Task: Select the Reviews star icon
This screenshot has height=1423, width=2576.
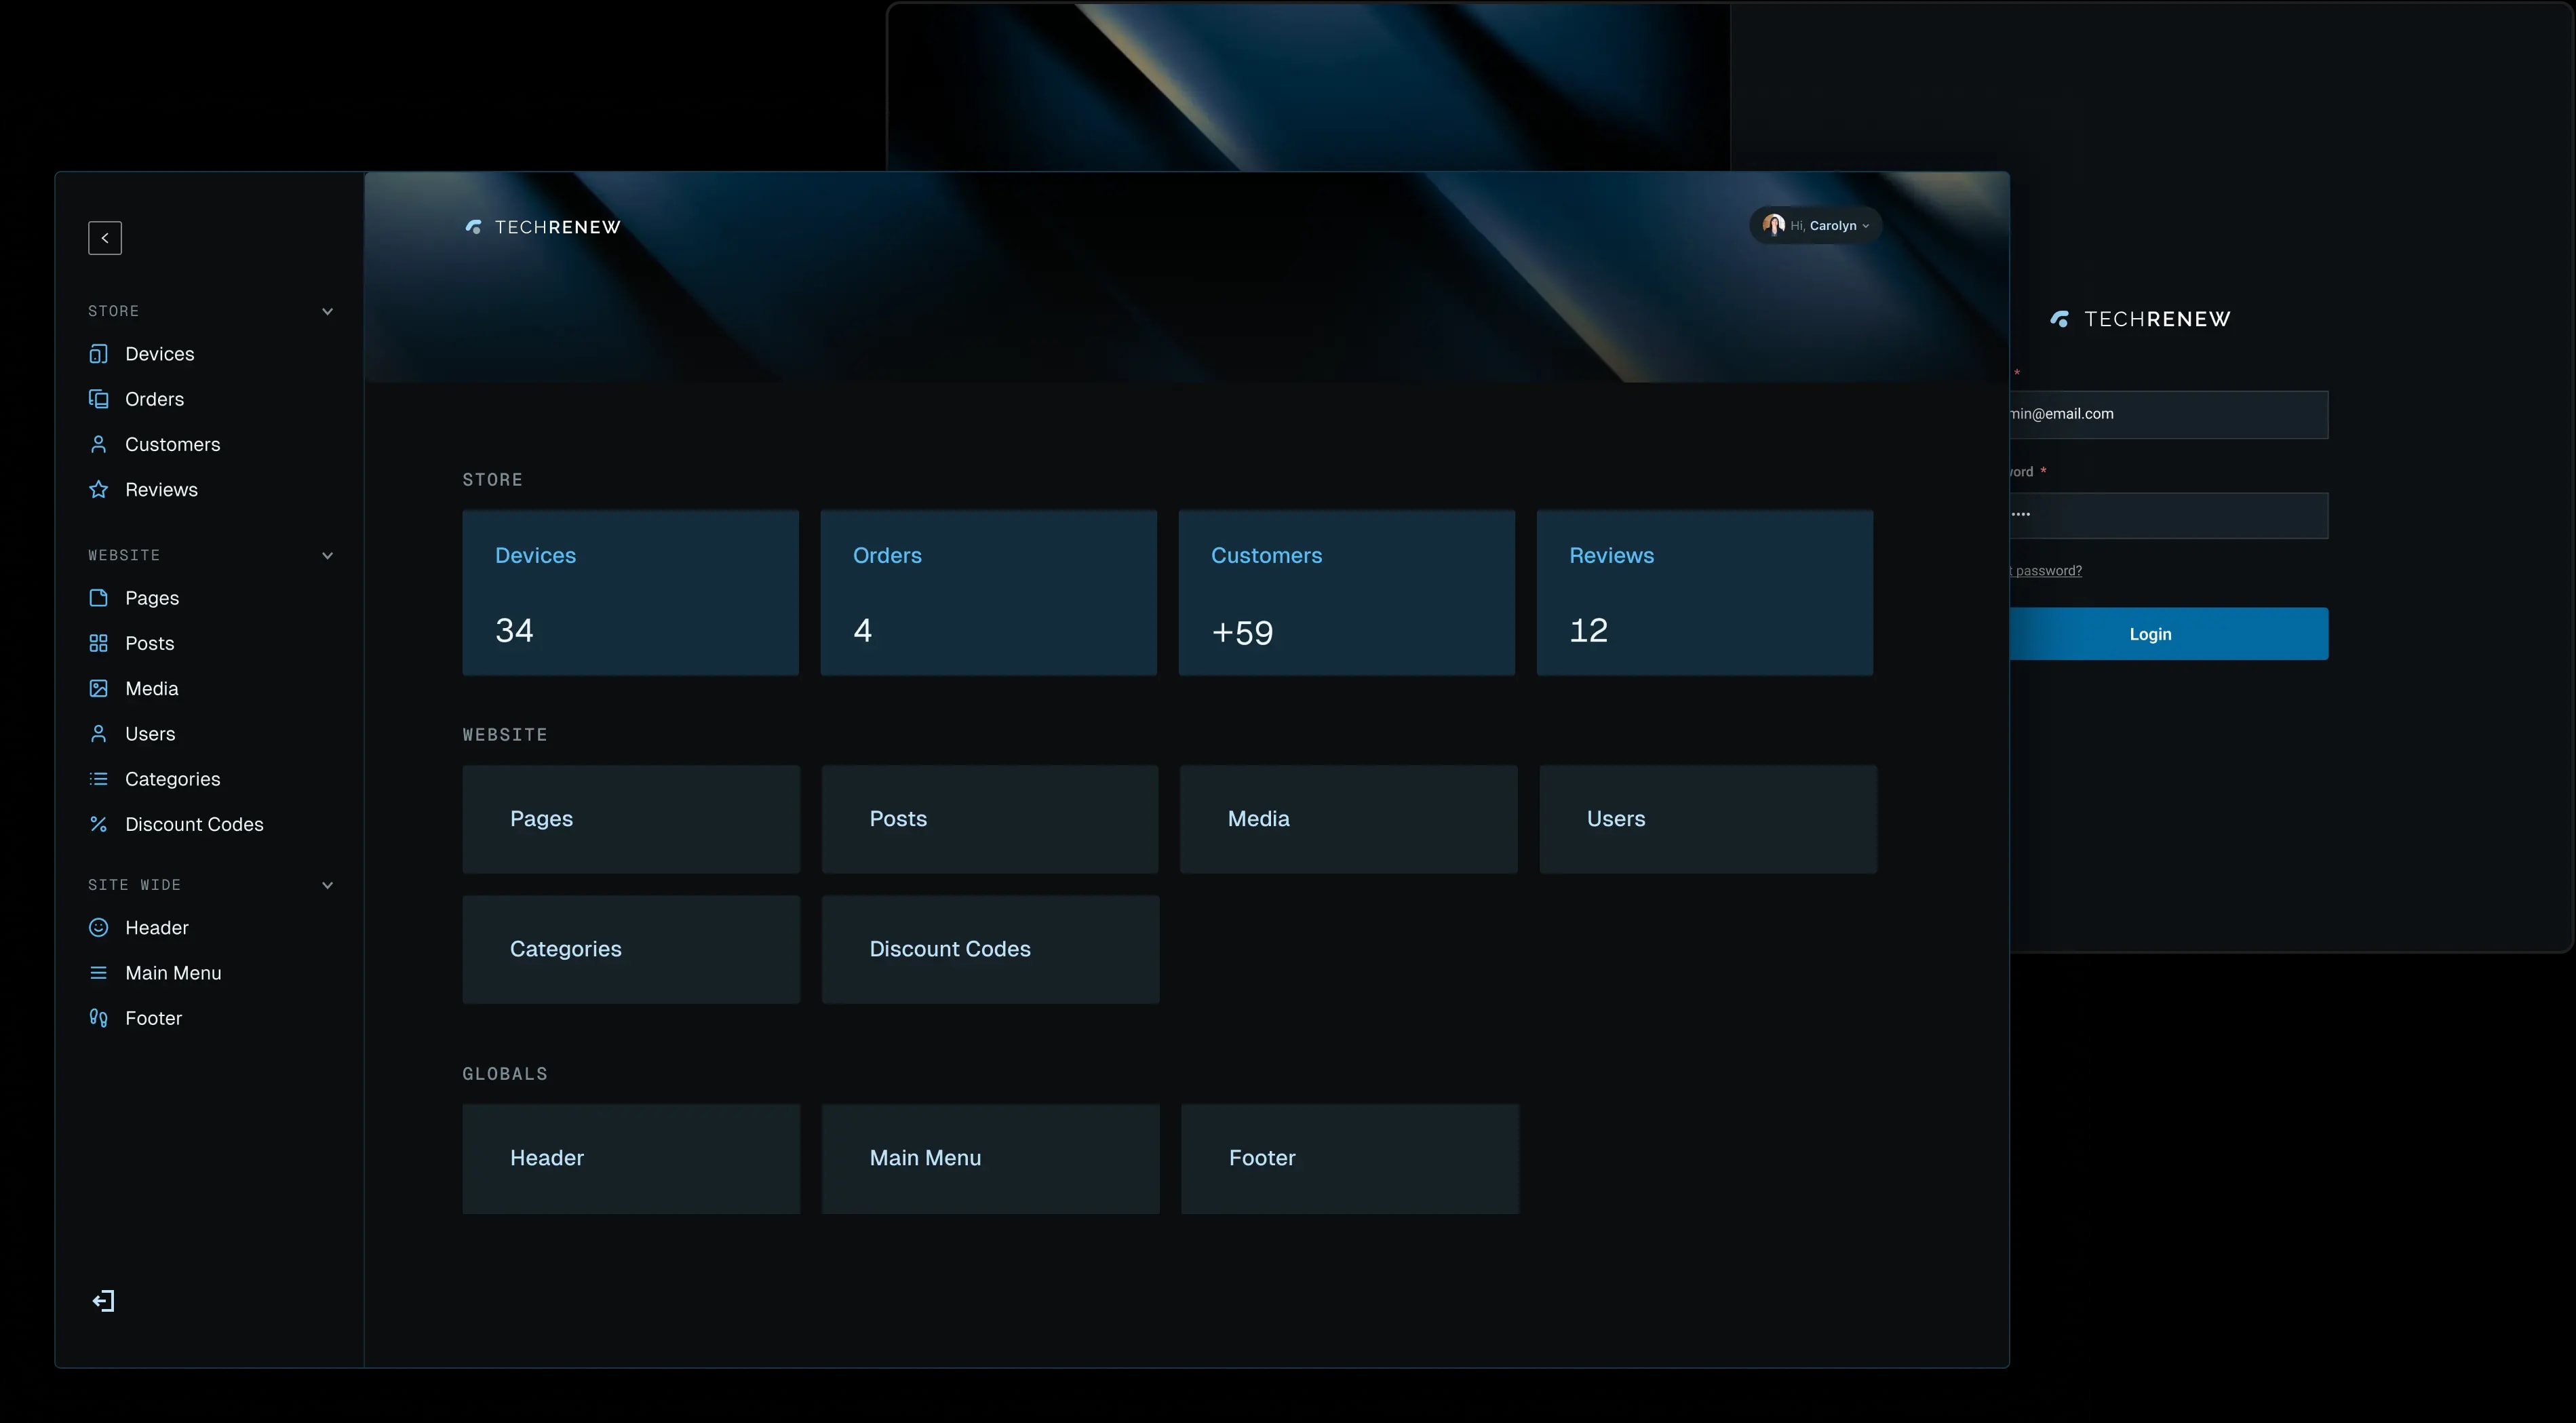Action: (100, 489)
